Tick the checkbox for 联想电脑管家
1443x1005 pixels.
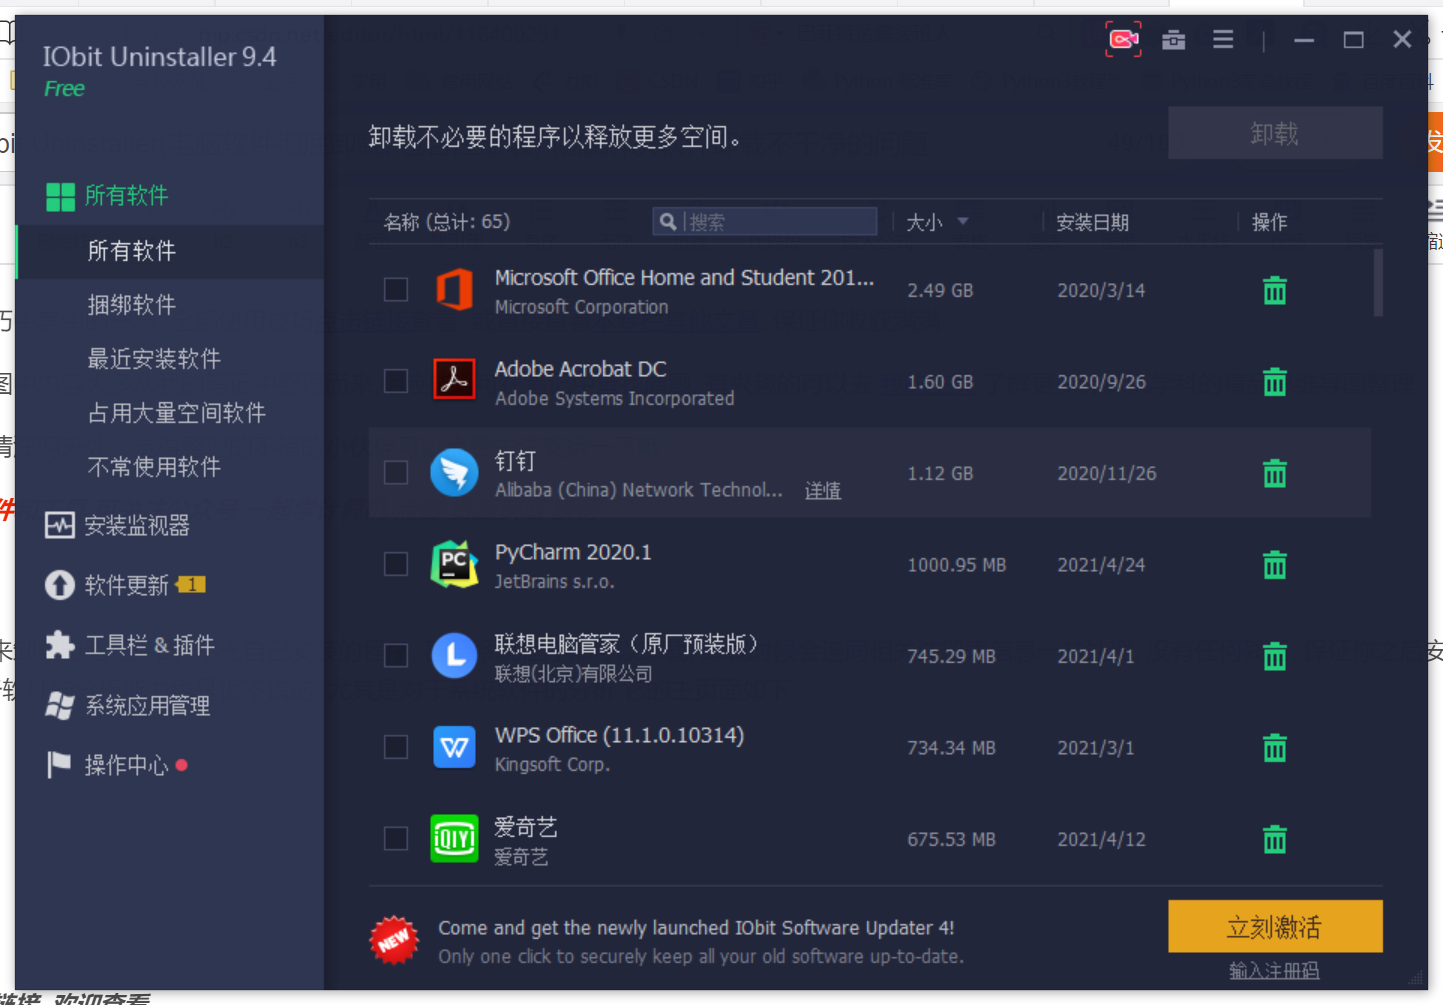click(396, 656)
